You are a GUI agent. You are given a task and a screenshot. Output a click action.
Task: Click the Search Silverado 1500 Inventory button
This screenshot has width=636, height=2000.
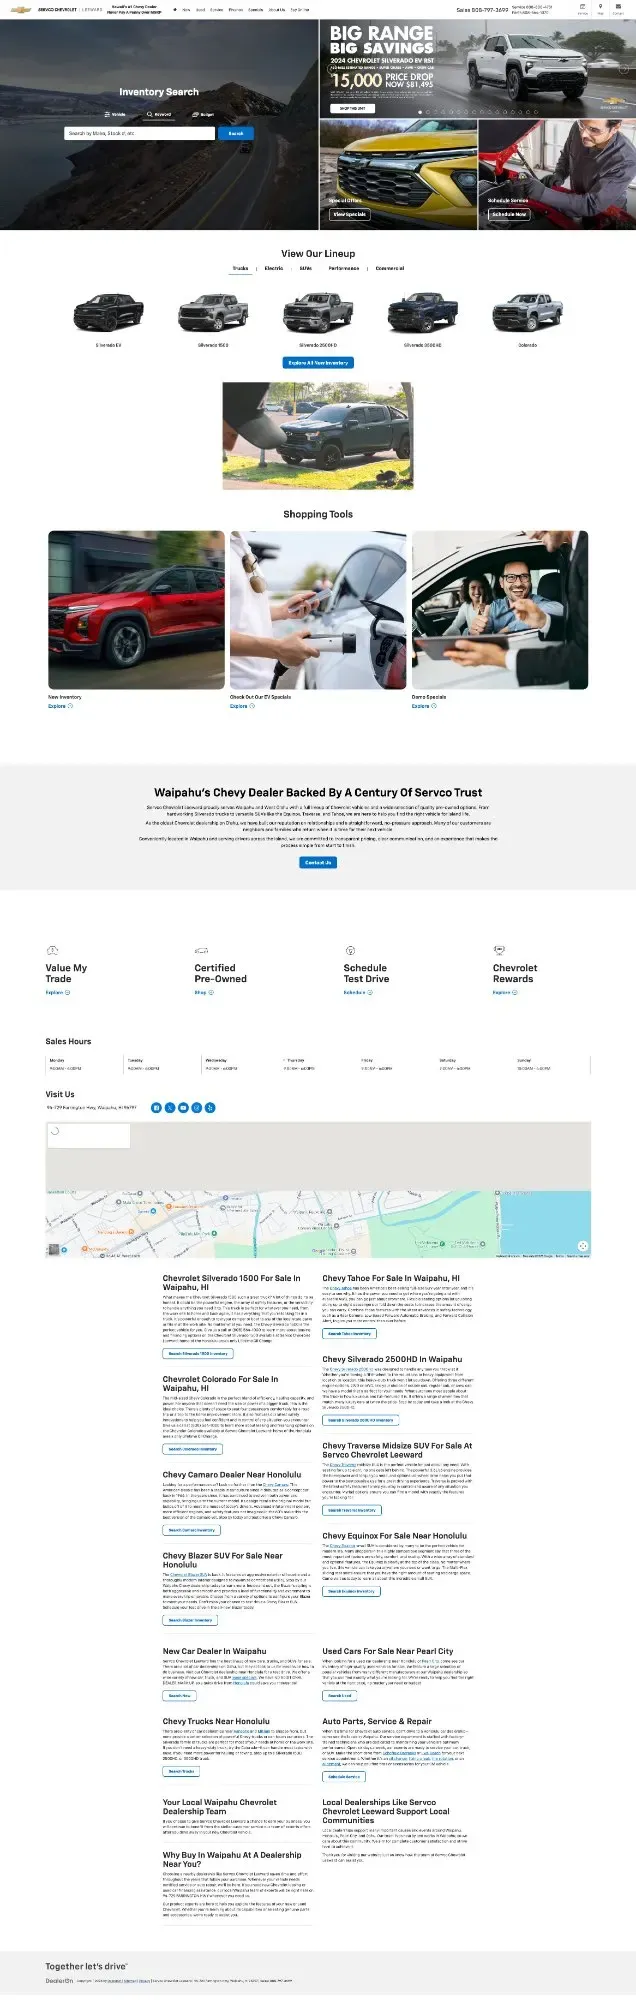[198, 1354]
